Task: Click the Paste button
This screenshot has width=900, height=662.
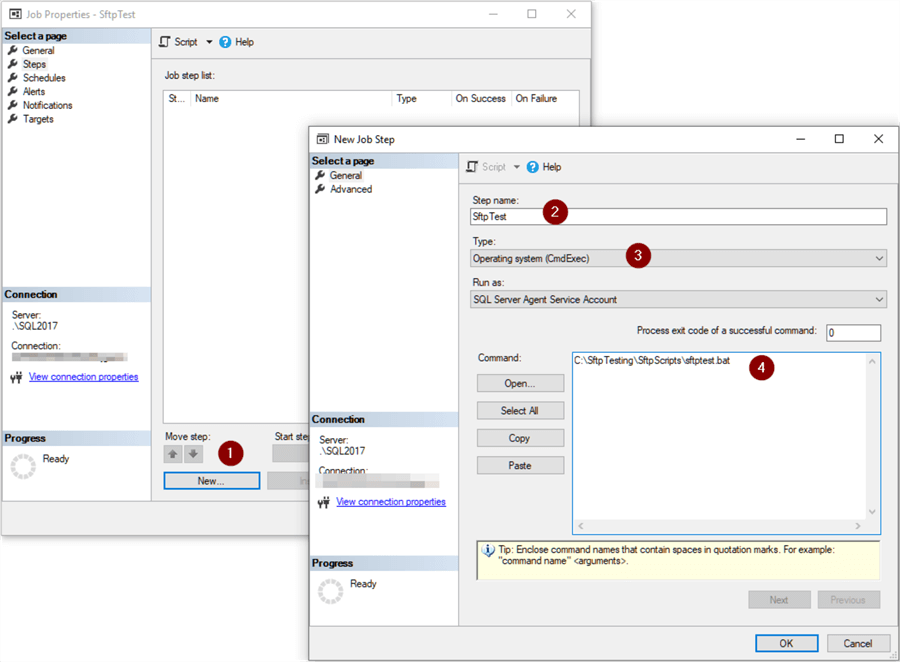Action: click(x=520, y=466)
